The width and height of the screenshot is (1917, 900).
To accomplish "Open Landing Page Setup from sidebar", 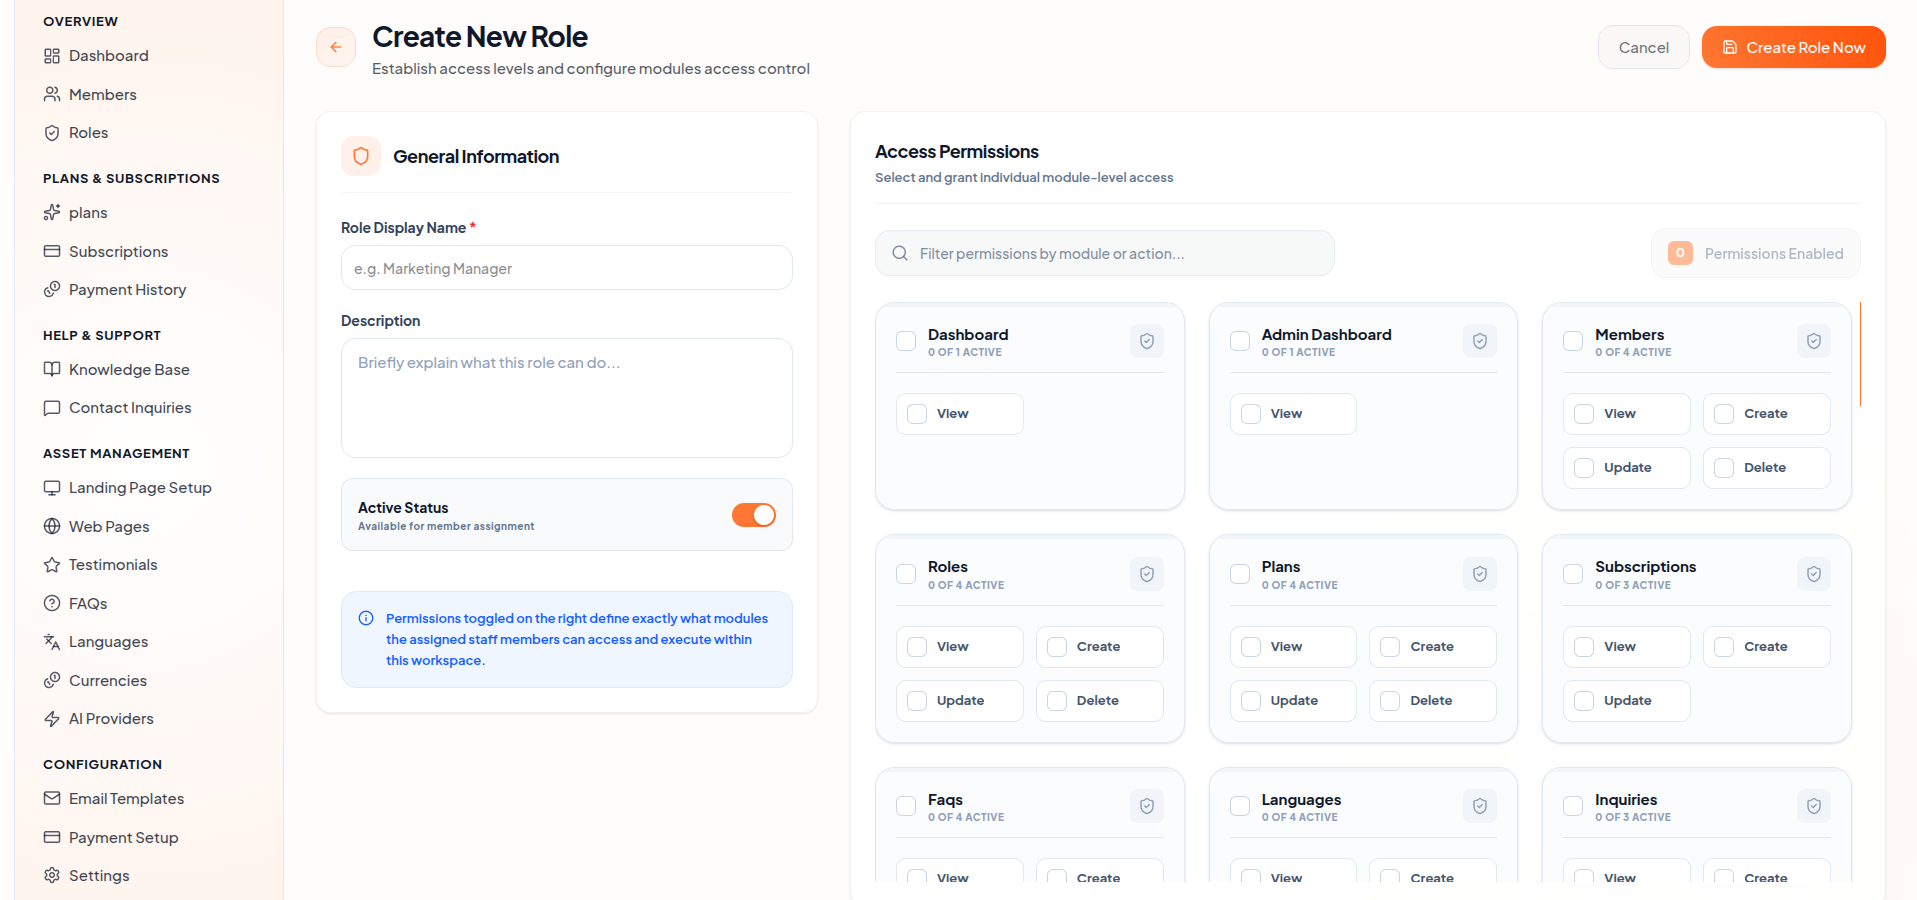I will click(140, 488).
